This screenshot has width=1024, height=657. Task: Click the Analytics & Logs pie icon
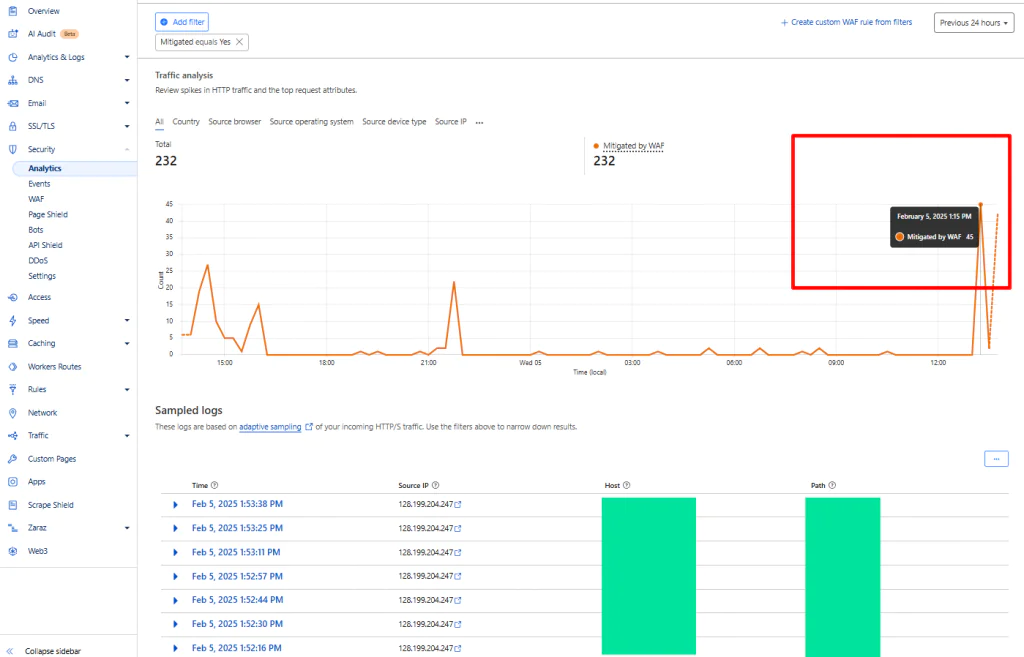pyautogui.click(x=12, y=57)
